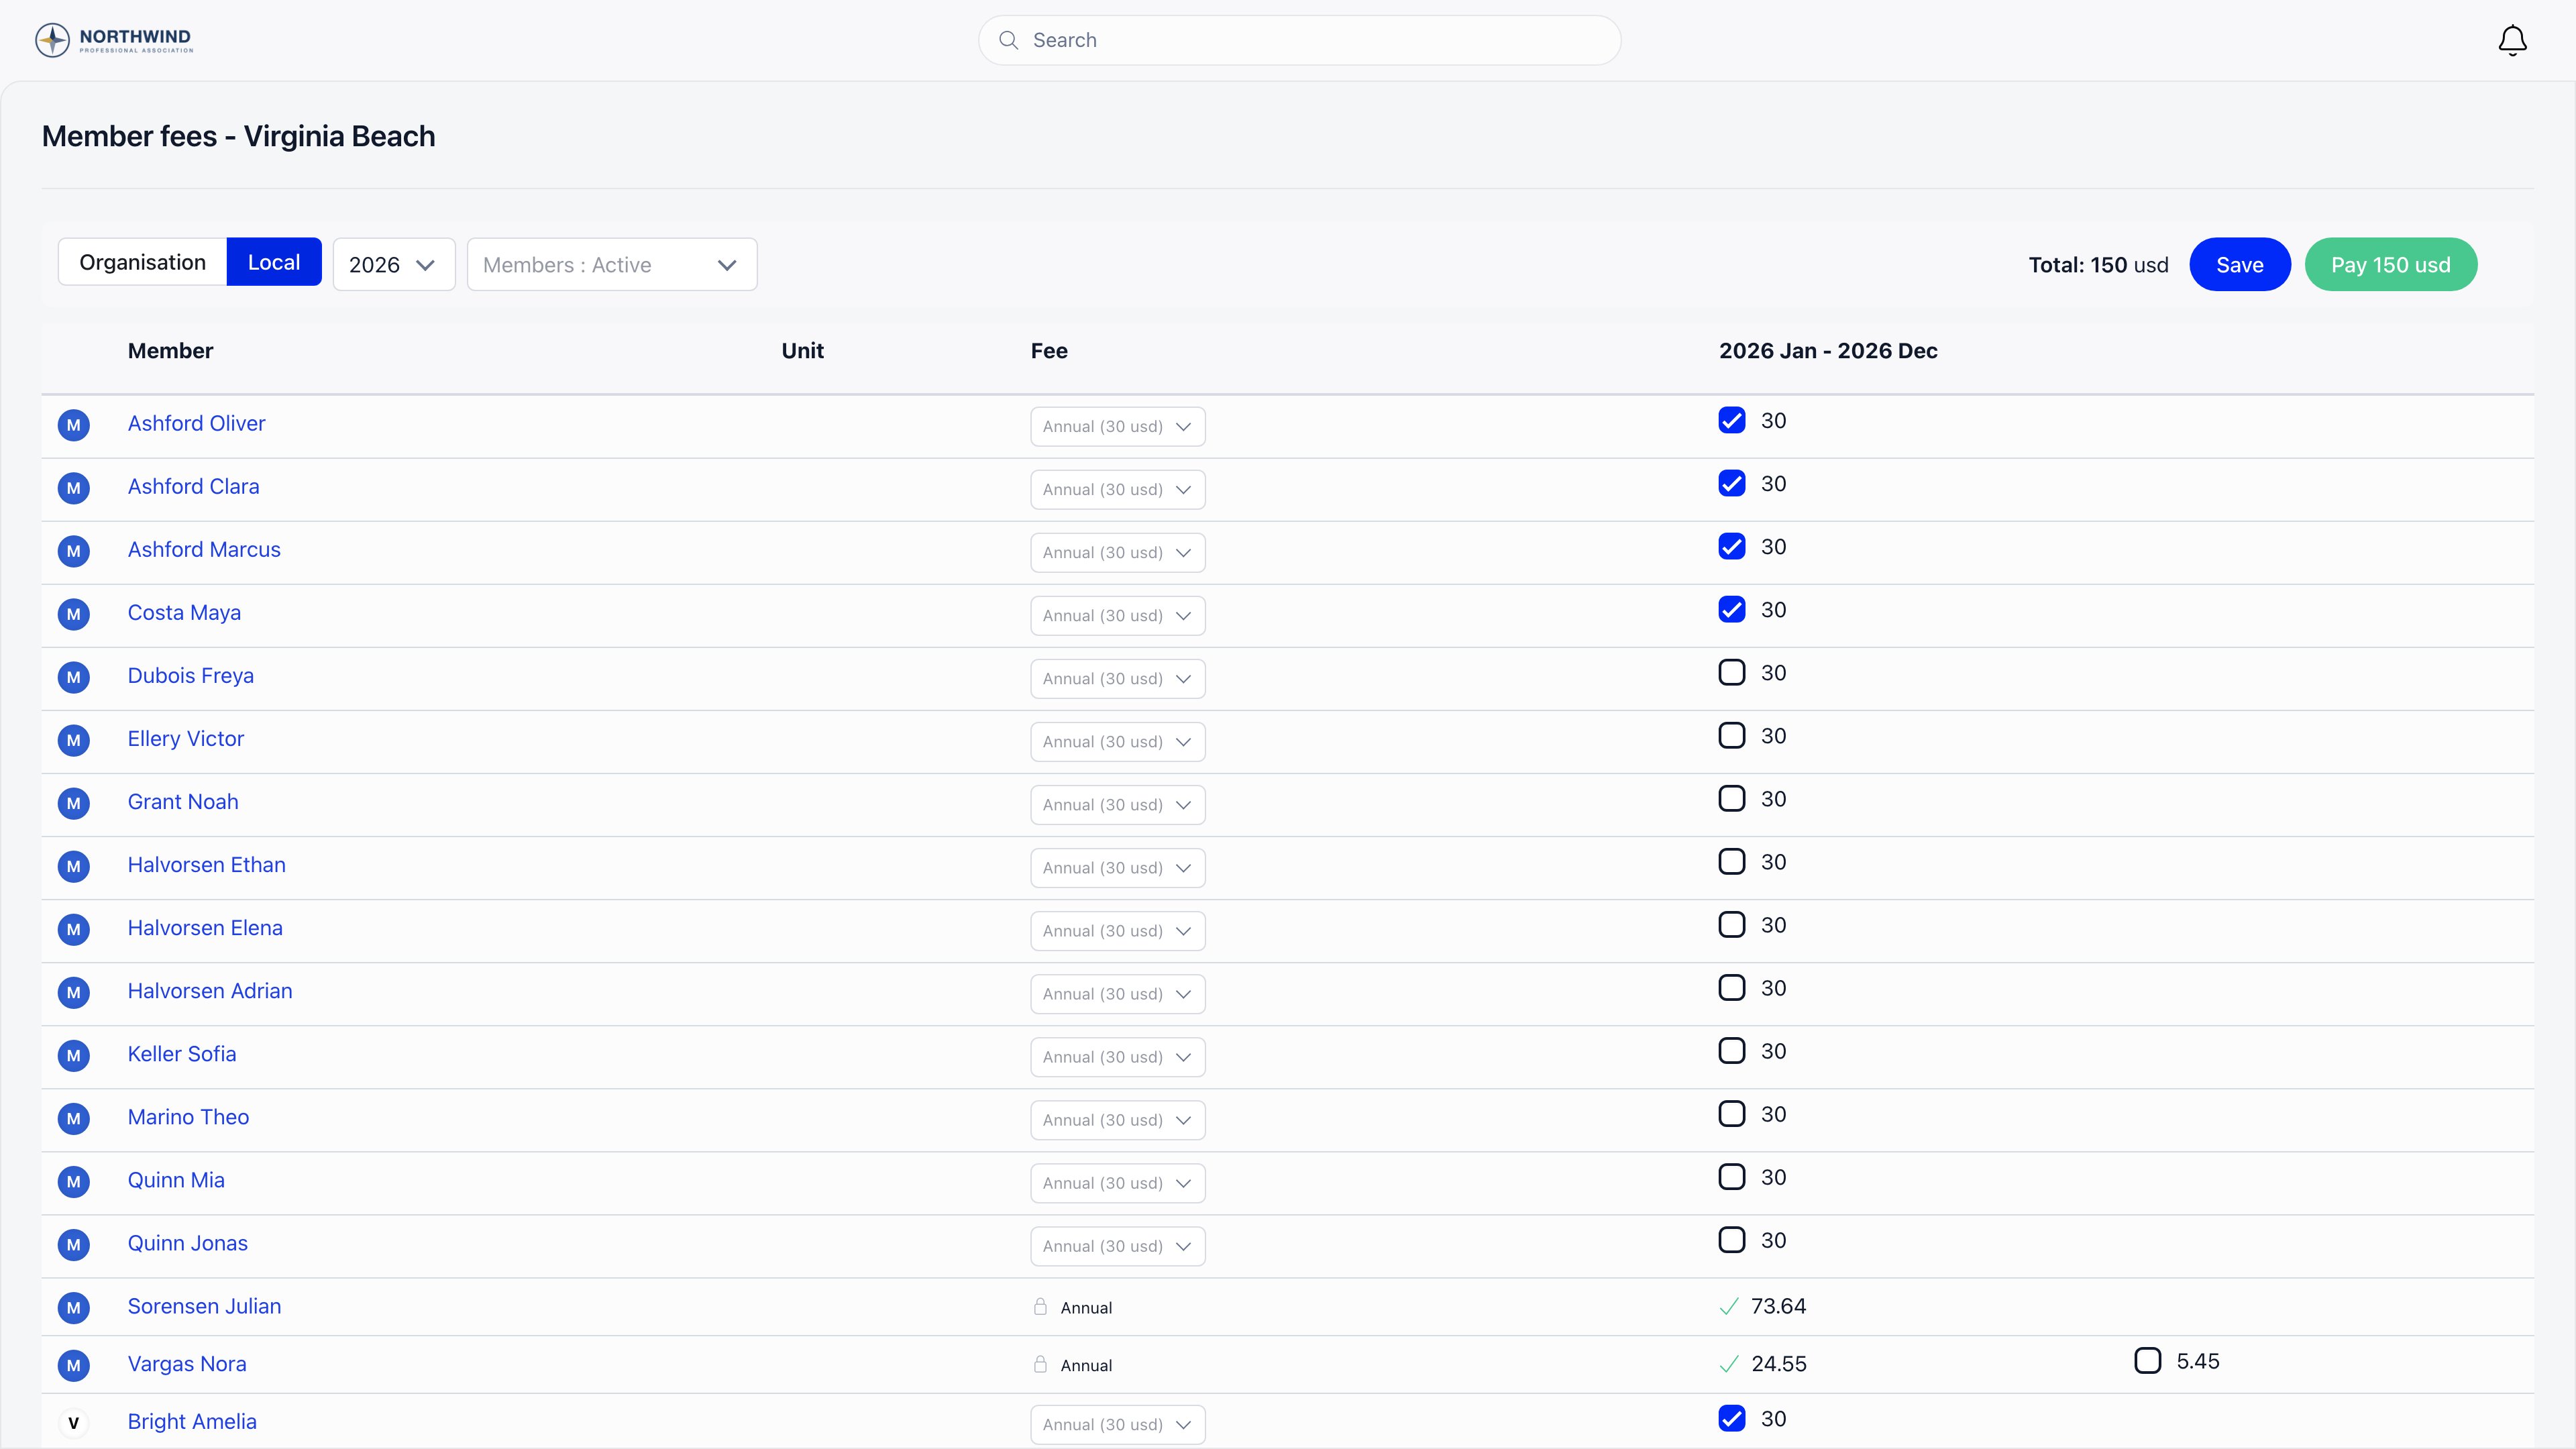Click the M badge beside Ashford Clara
The height and width of the screenshot is (1449, 2576).
(x=73, y=488)
